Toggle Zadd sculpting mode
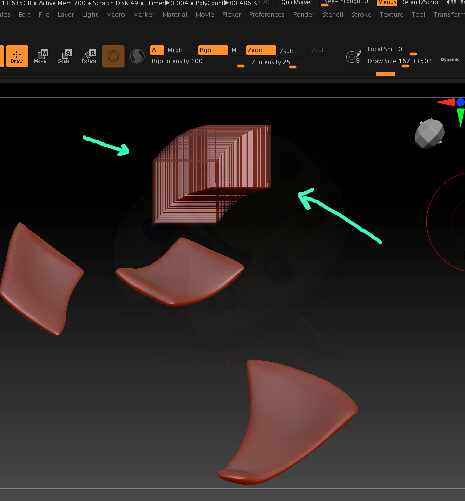465x501 pixels. (x=261, y=50)
